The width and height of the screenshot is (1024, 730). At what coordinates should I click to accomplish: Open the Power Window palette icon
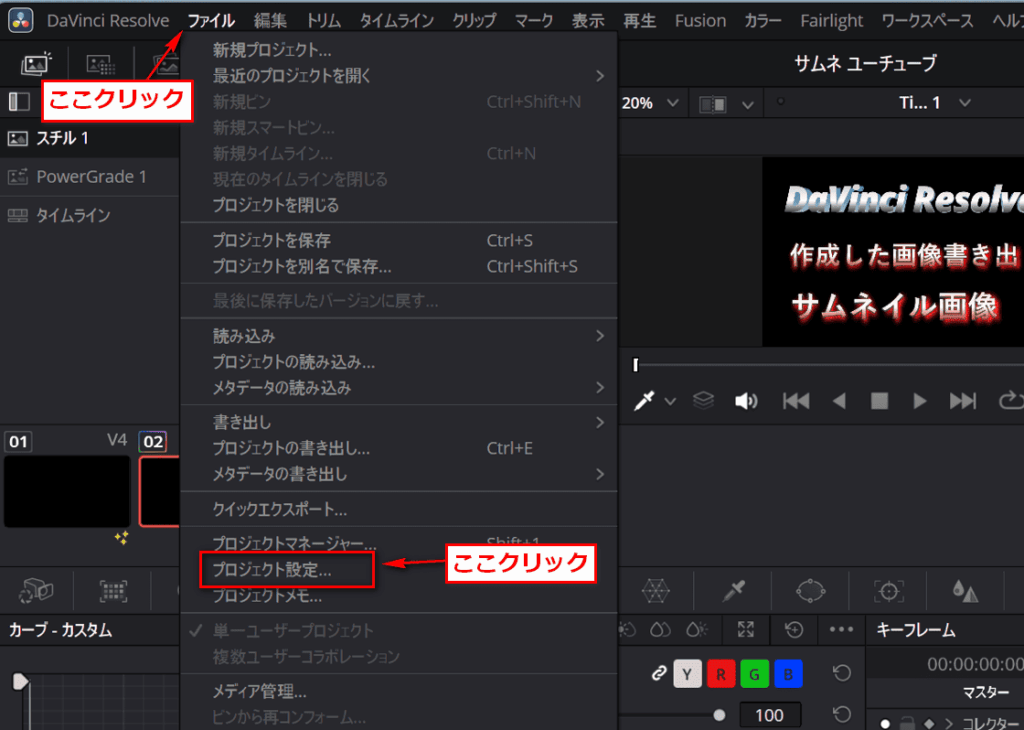coord(810,591)
